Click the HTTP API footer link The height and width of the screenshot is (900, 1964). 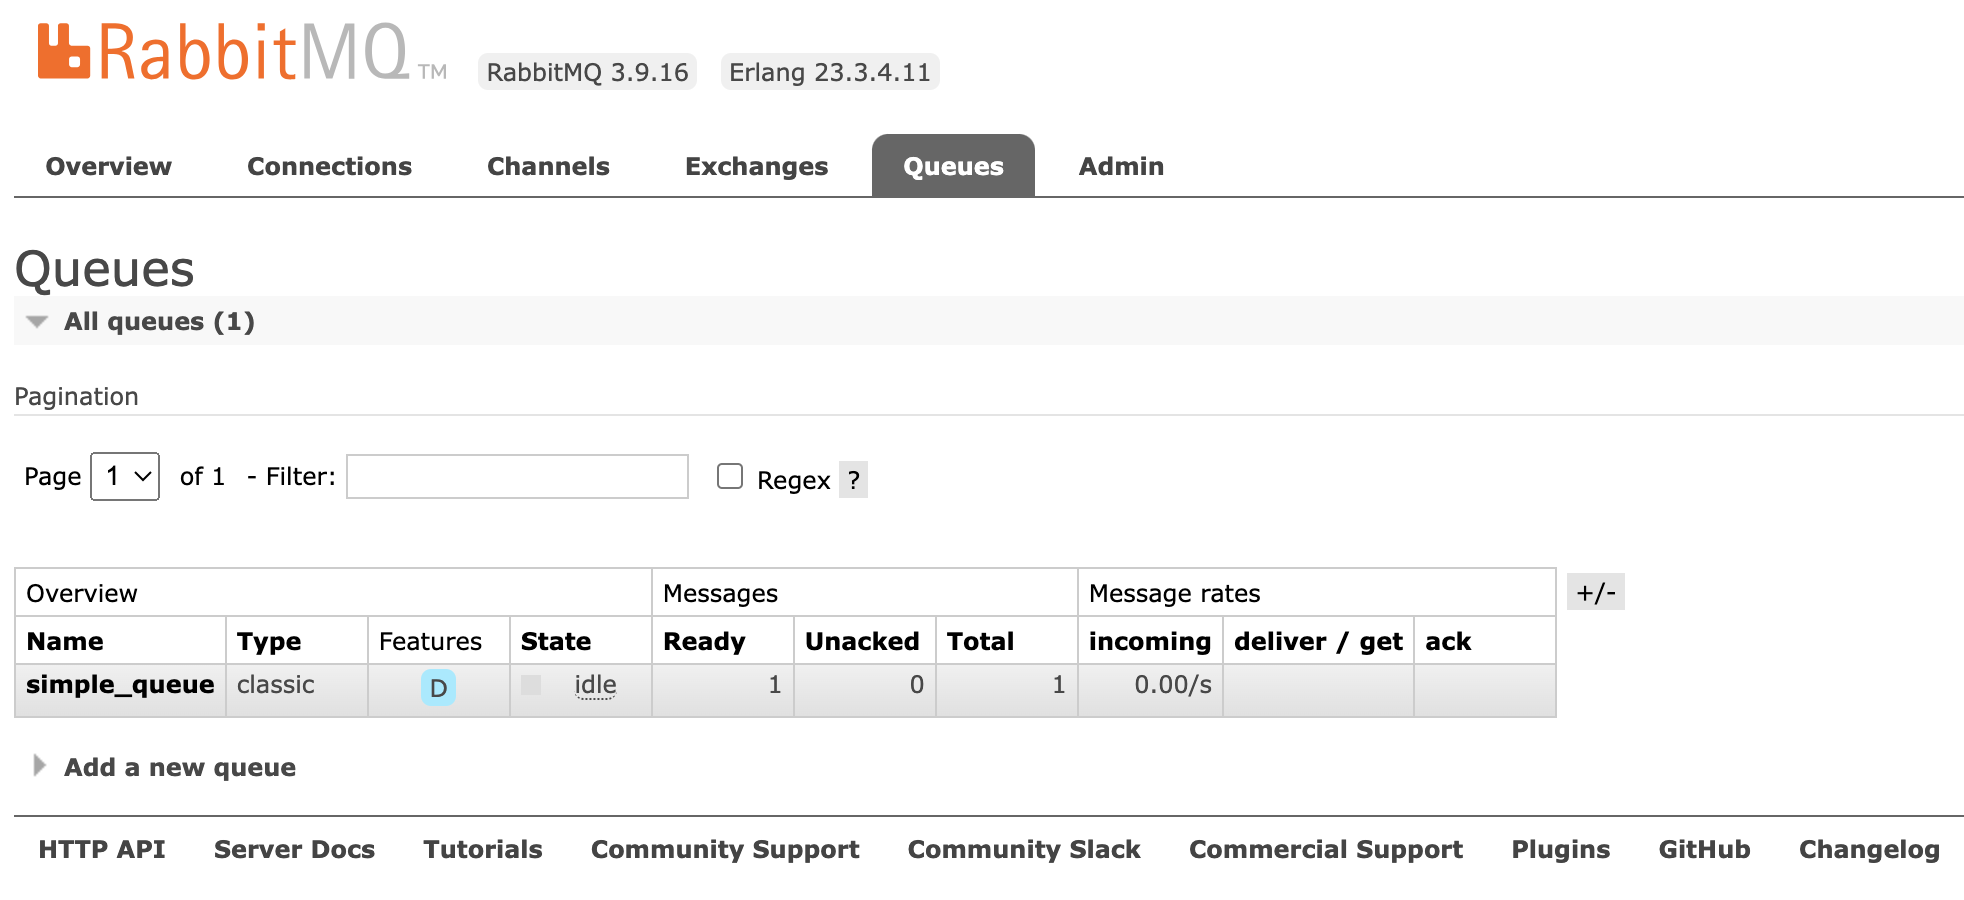(102, 849)
